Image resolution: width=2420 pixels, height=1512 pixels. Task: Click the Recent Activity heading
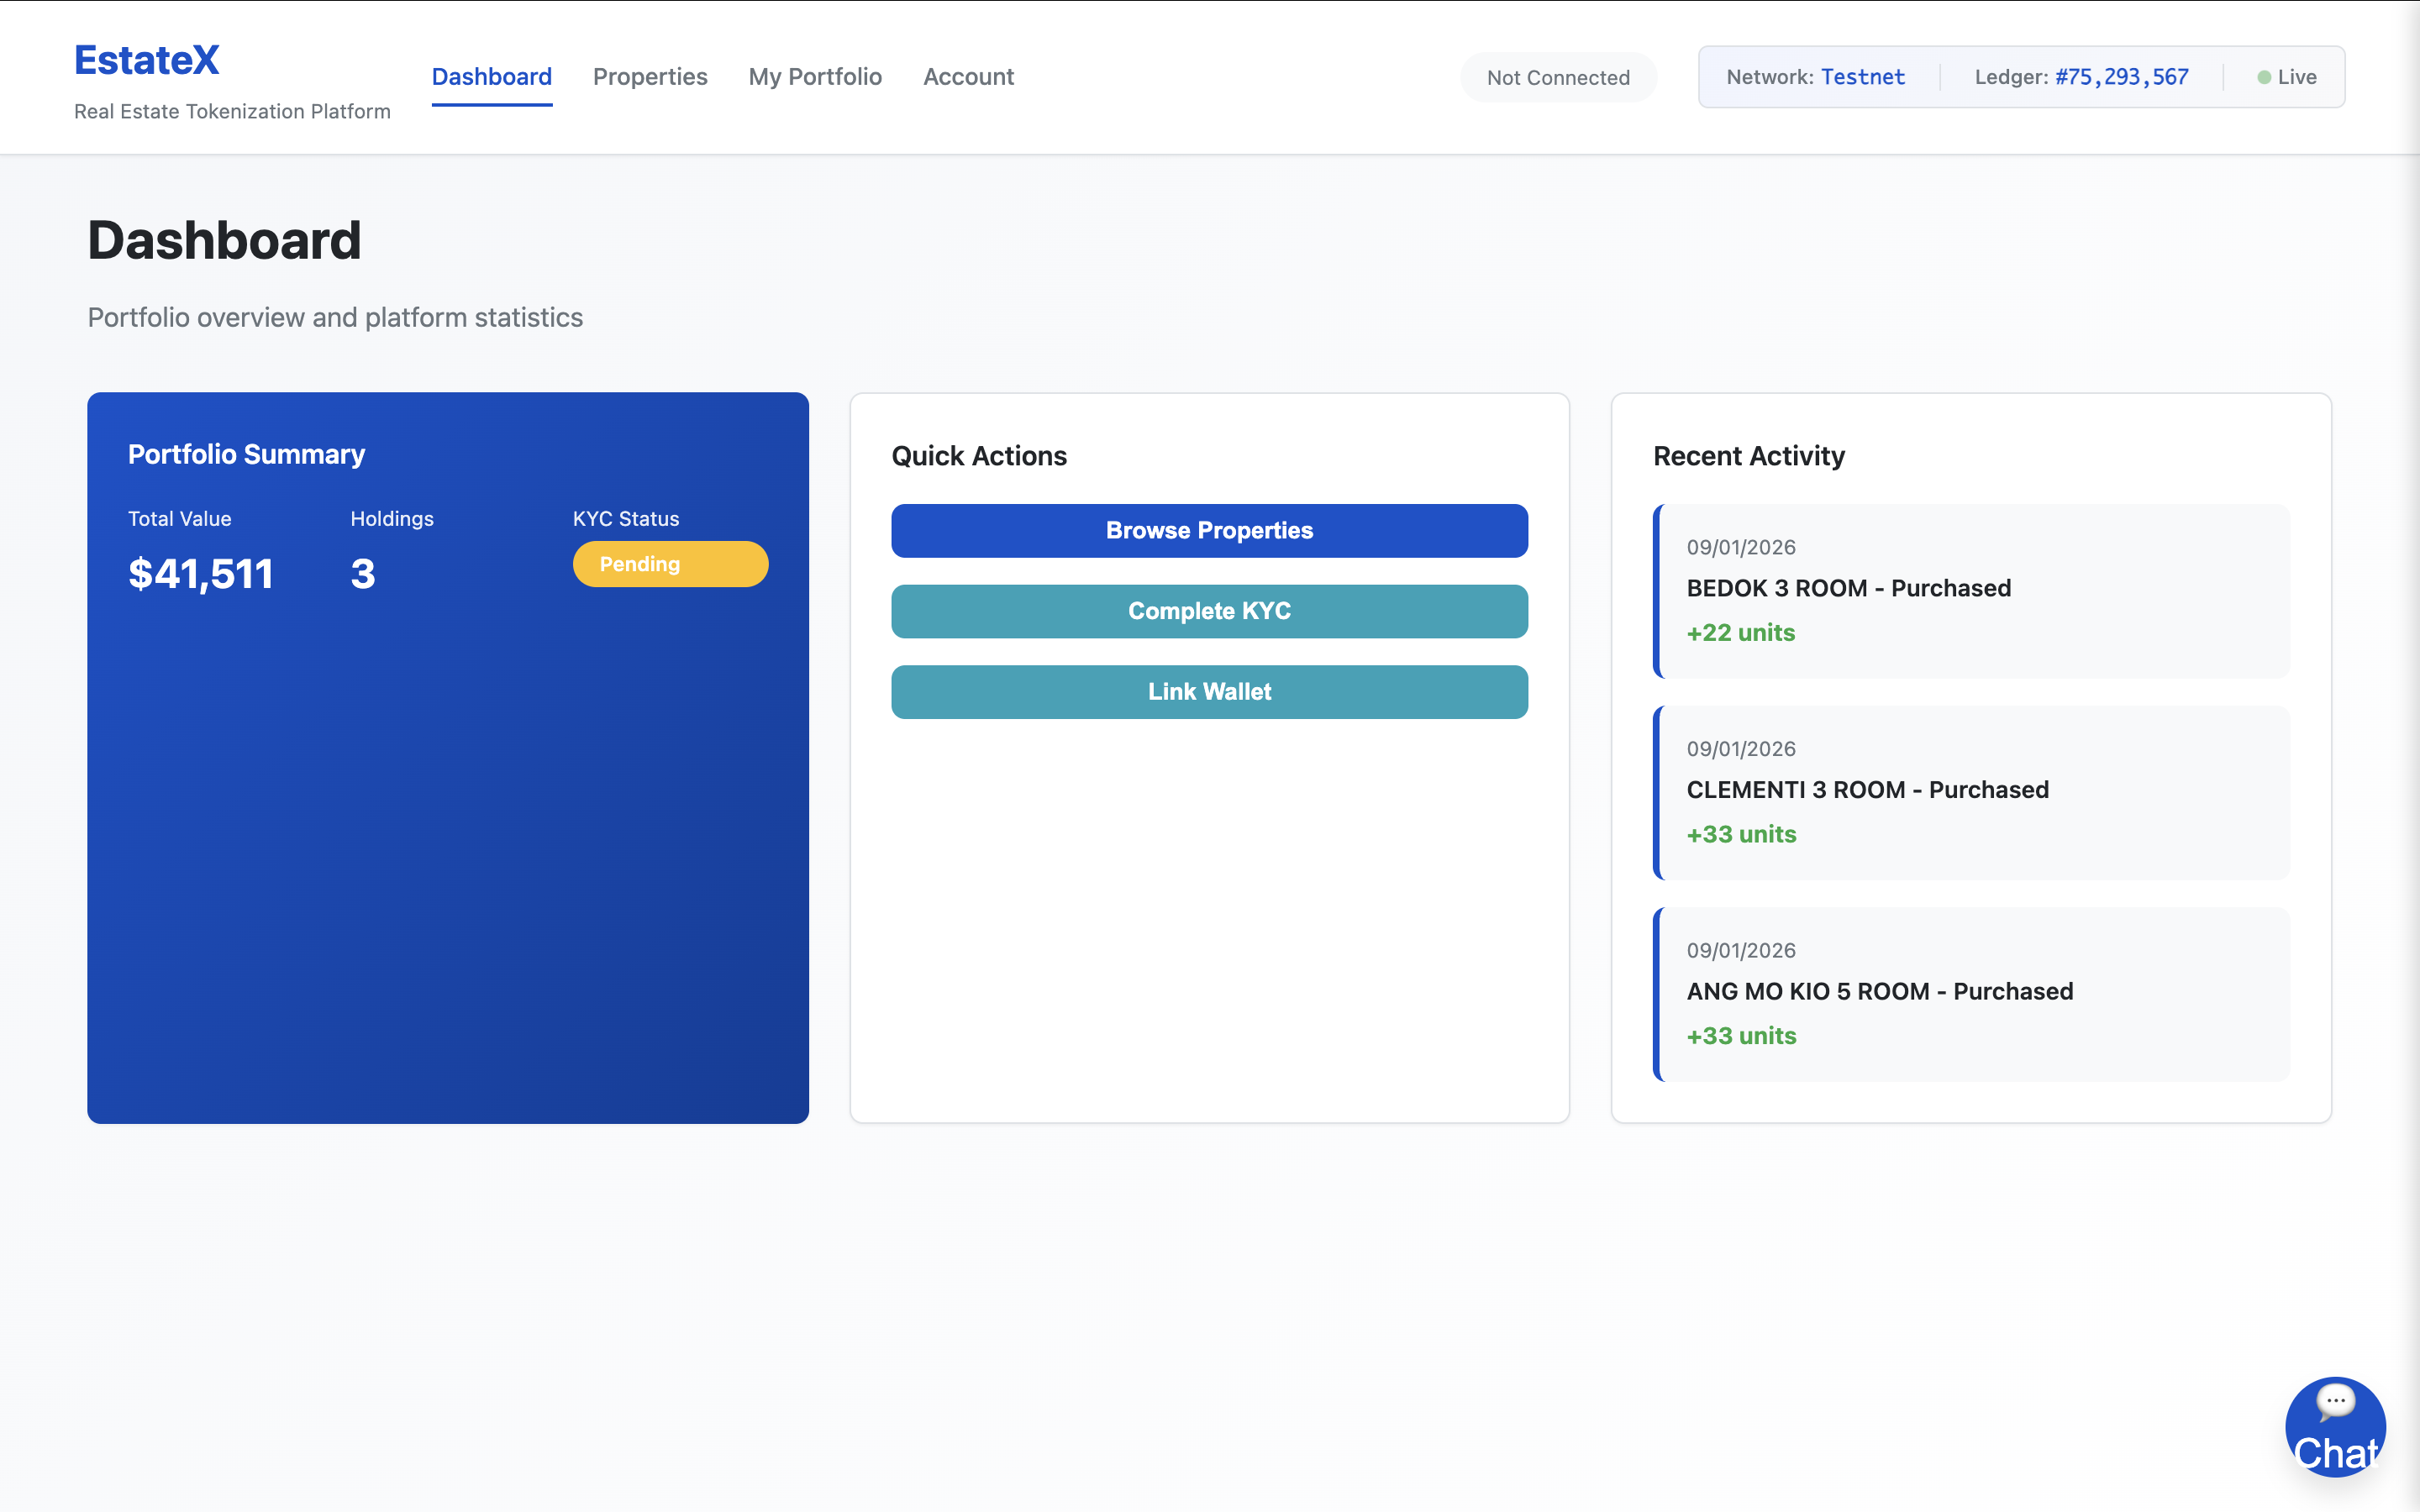(1748, 456)
